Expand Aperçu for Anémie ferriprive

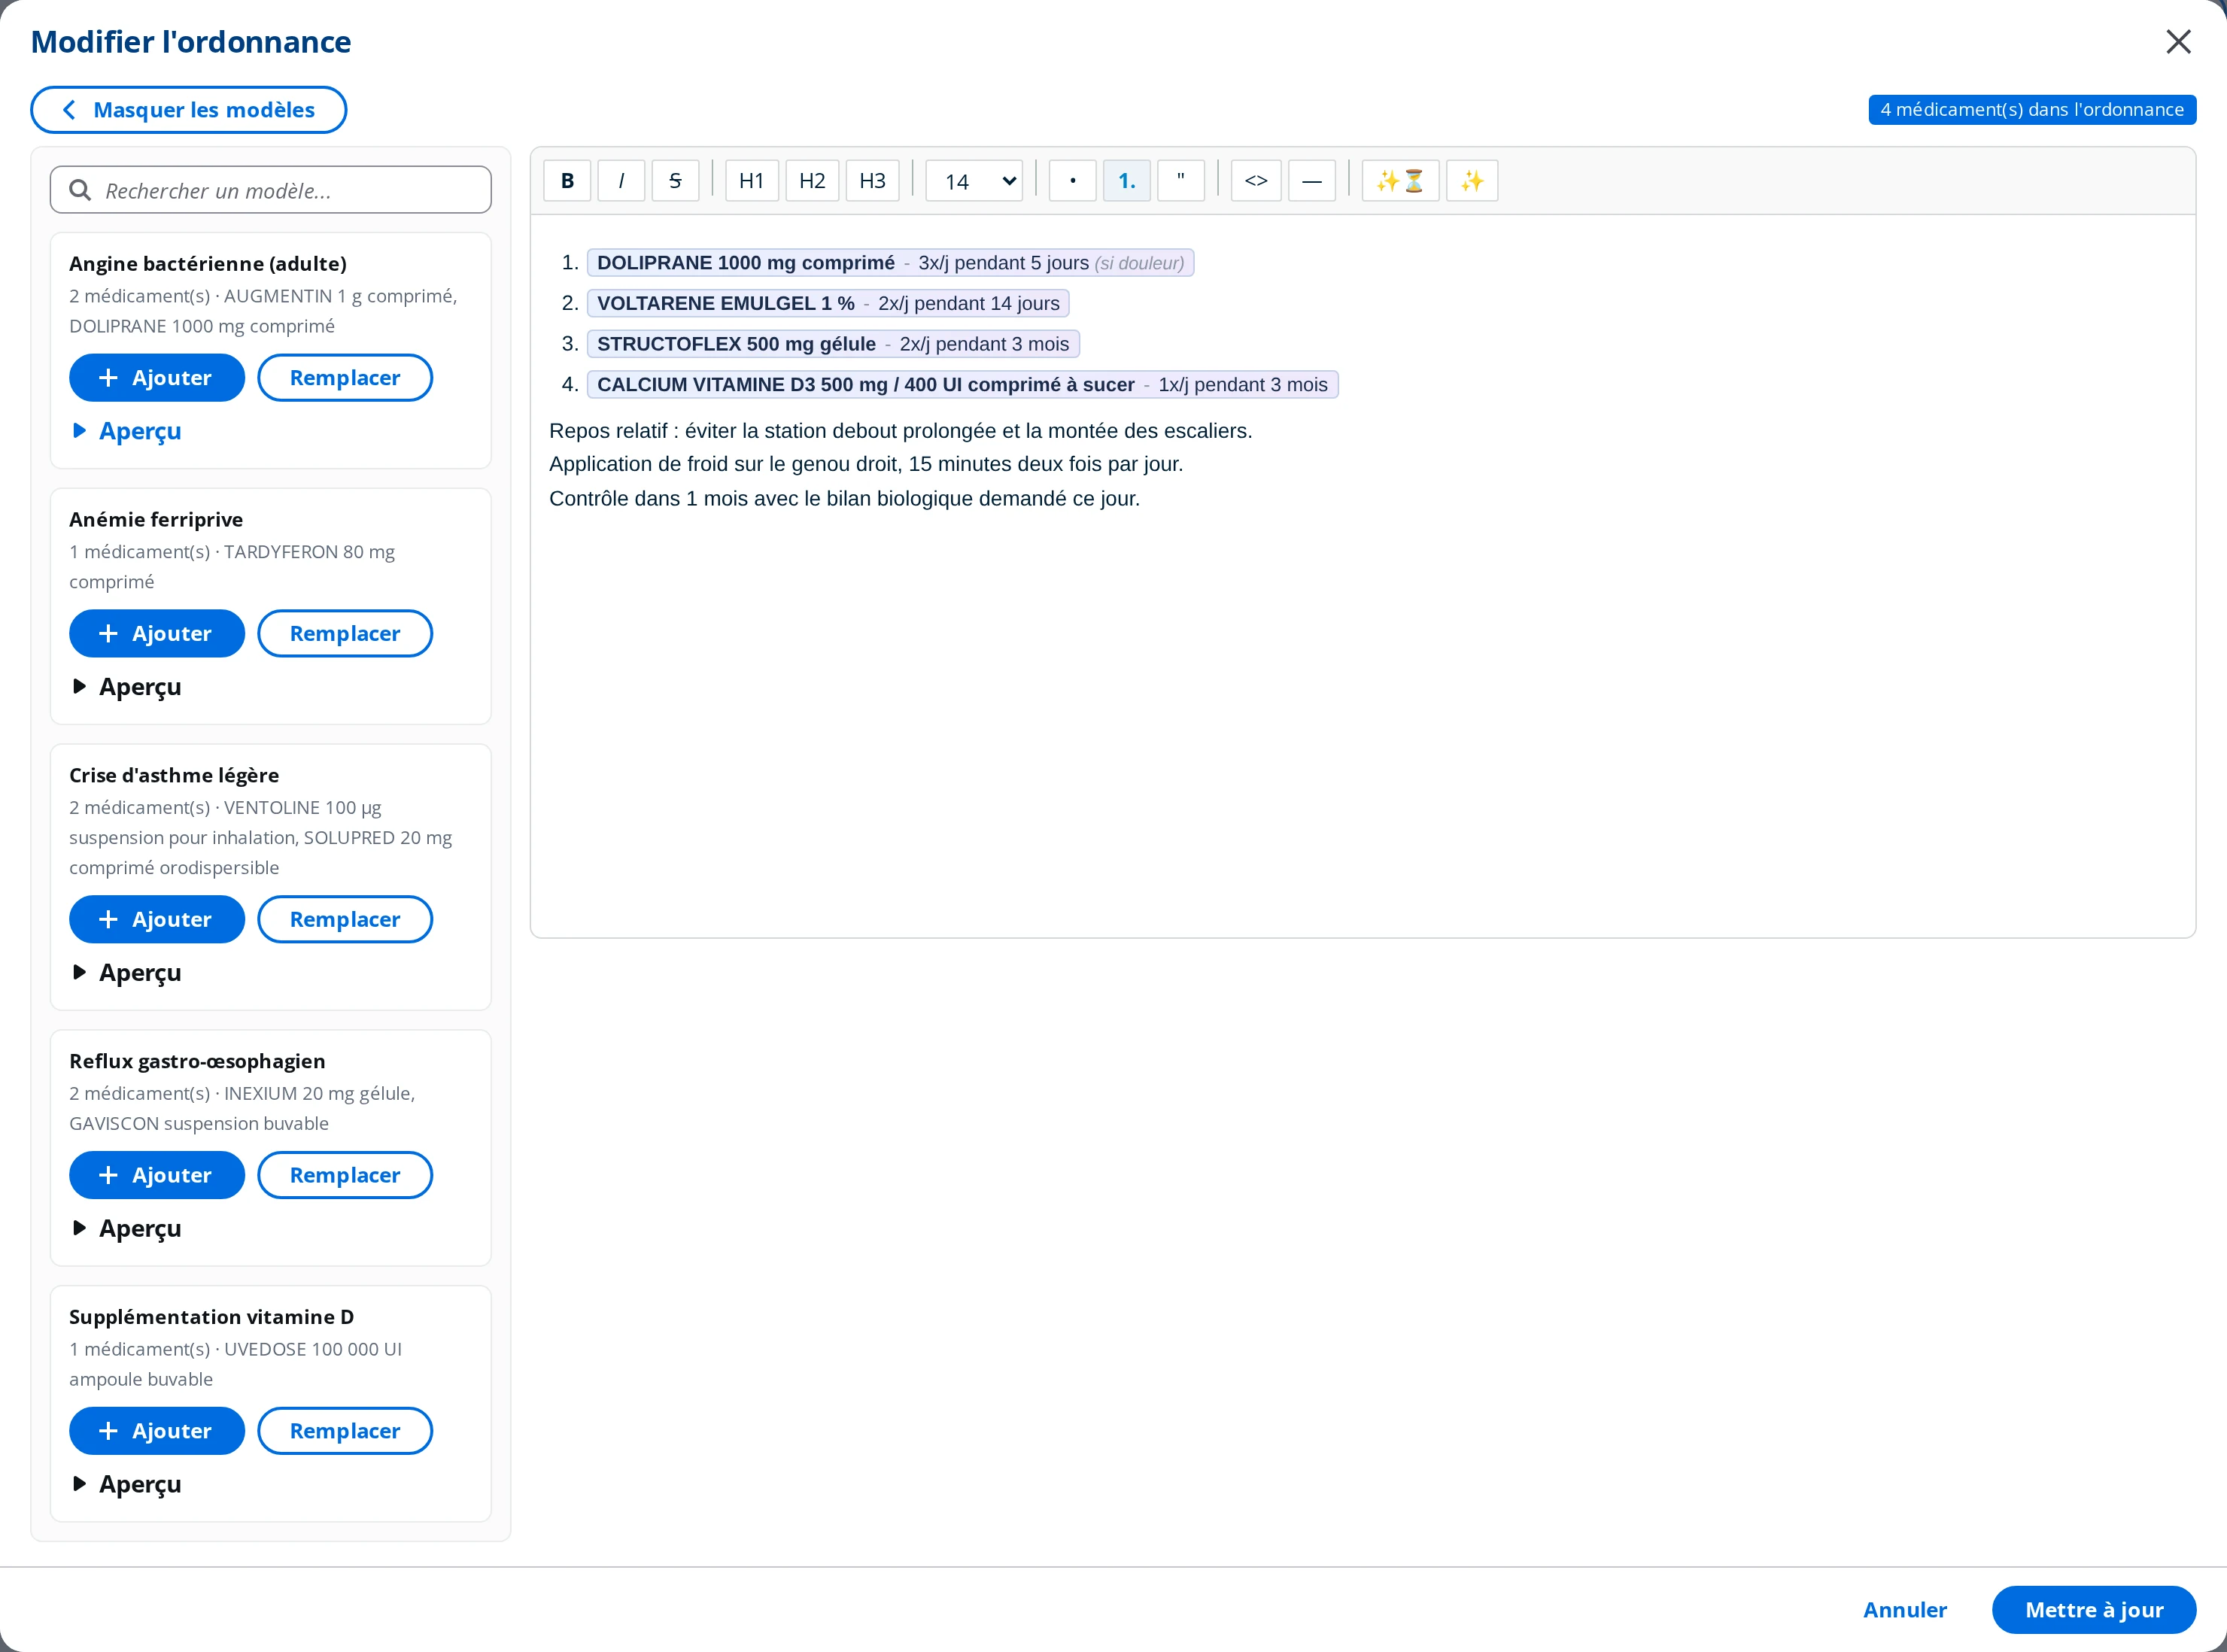click(x=127, y=687)
